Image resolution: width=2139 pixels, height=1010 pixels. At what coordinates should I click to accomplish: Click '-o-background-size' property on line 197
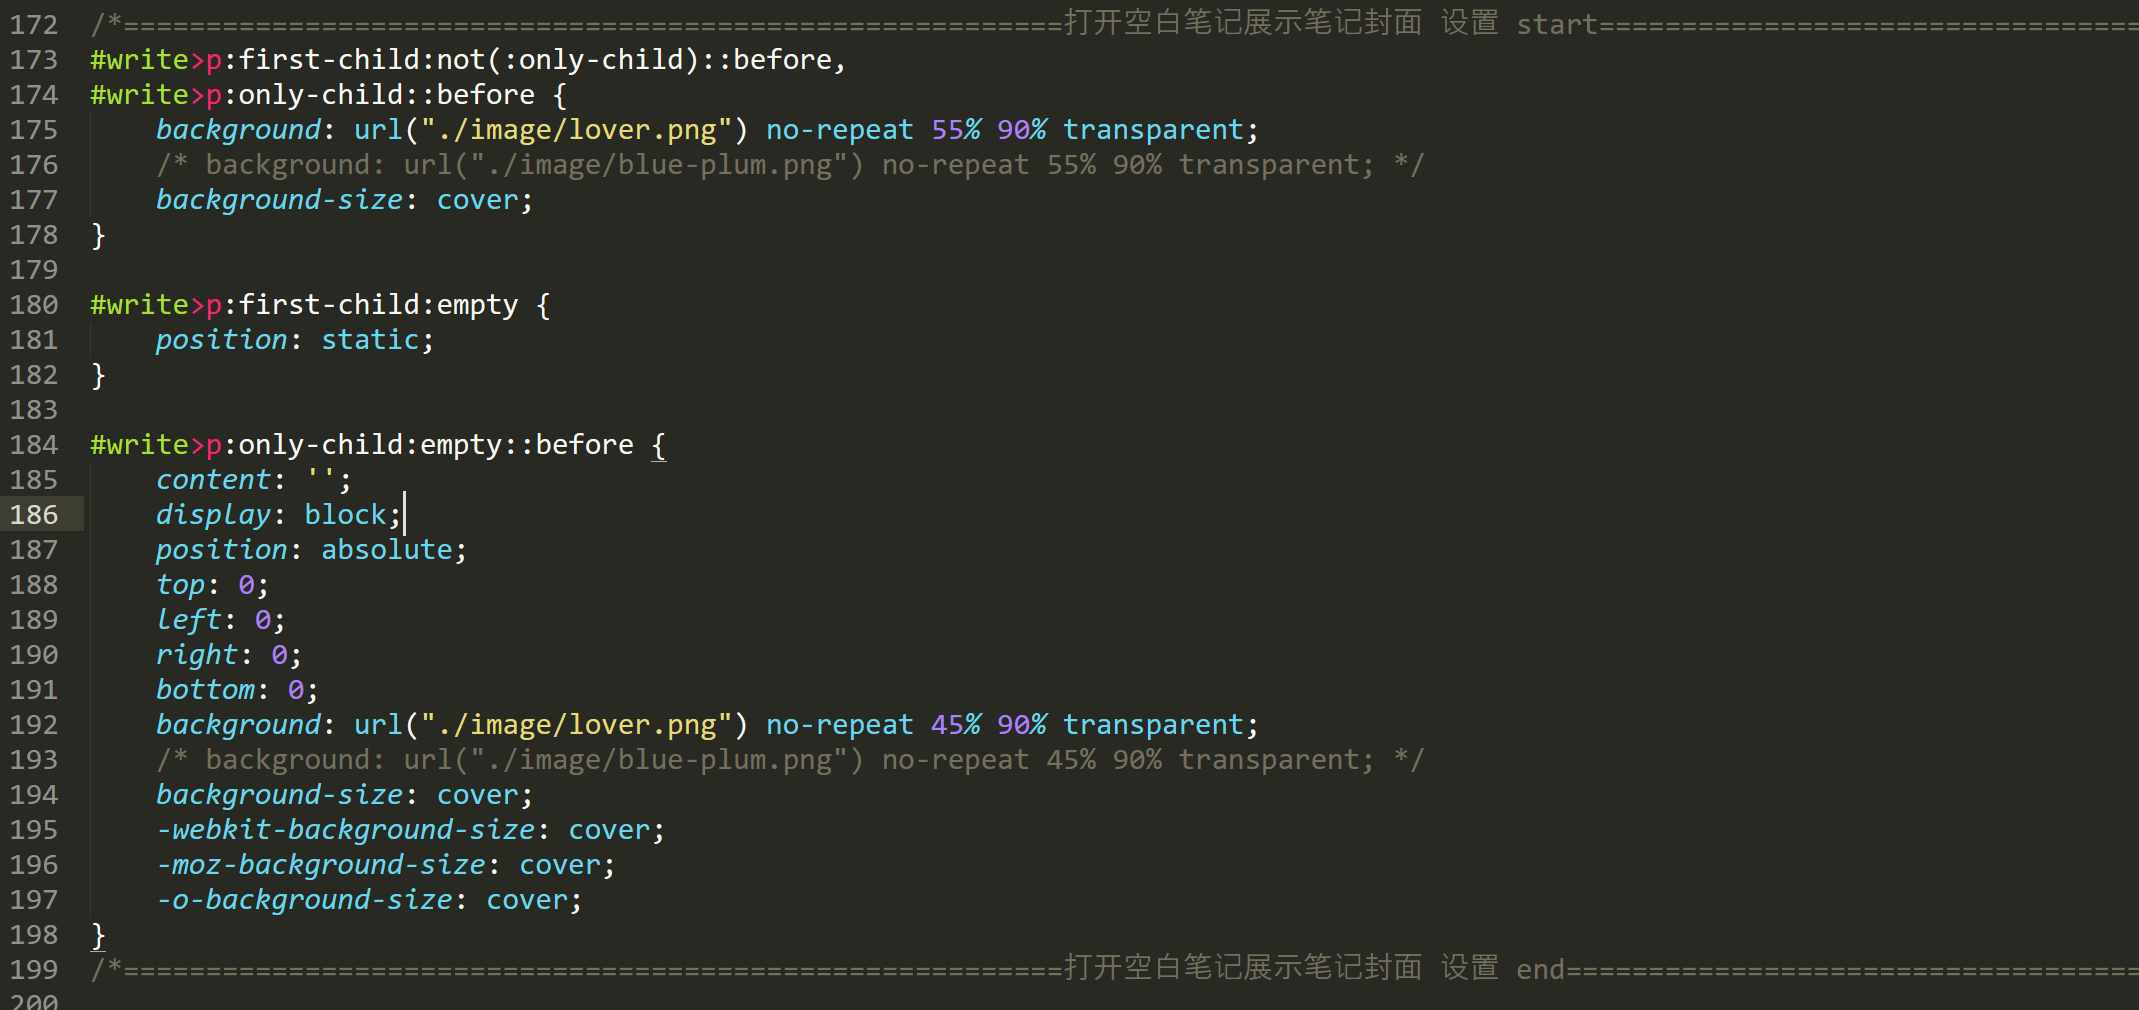tap(305, 900)
